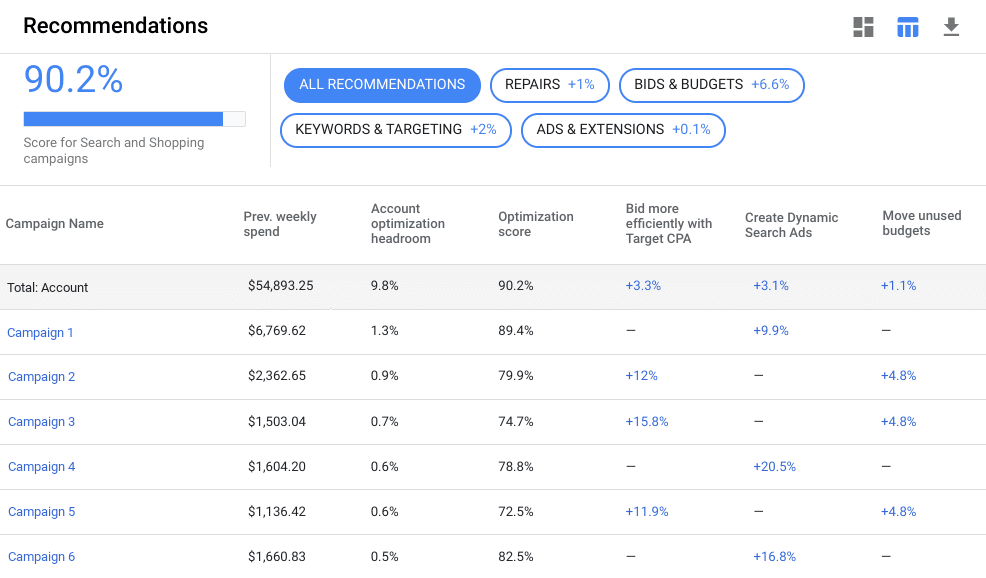Toggle the KEYWORDS & TARGETING +2% filter
The image size is (986, 578).
[395, 131]
